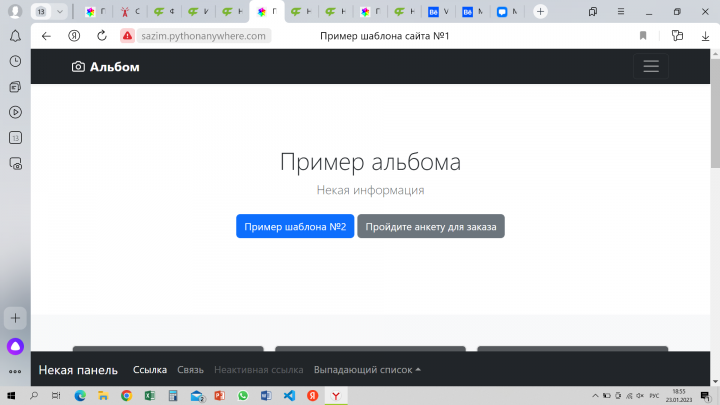The height and width of the screenshot is (405, 720).
Task: Launch Google Chrome from taskbar
Action: (x=126, y=396)
